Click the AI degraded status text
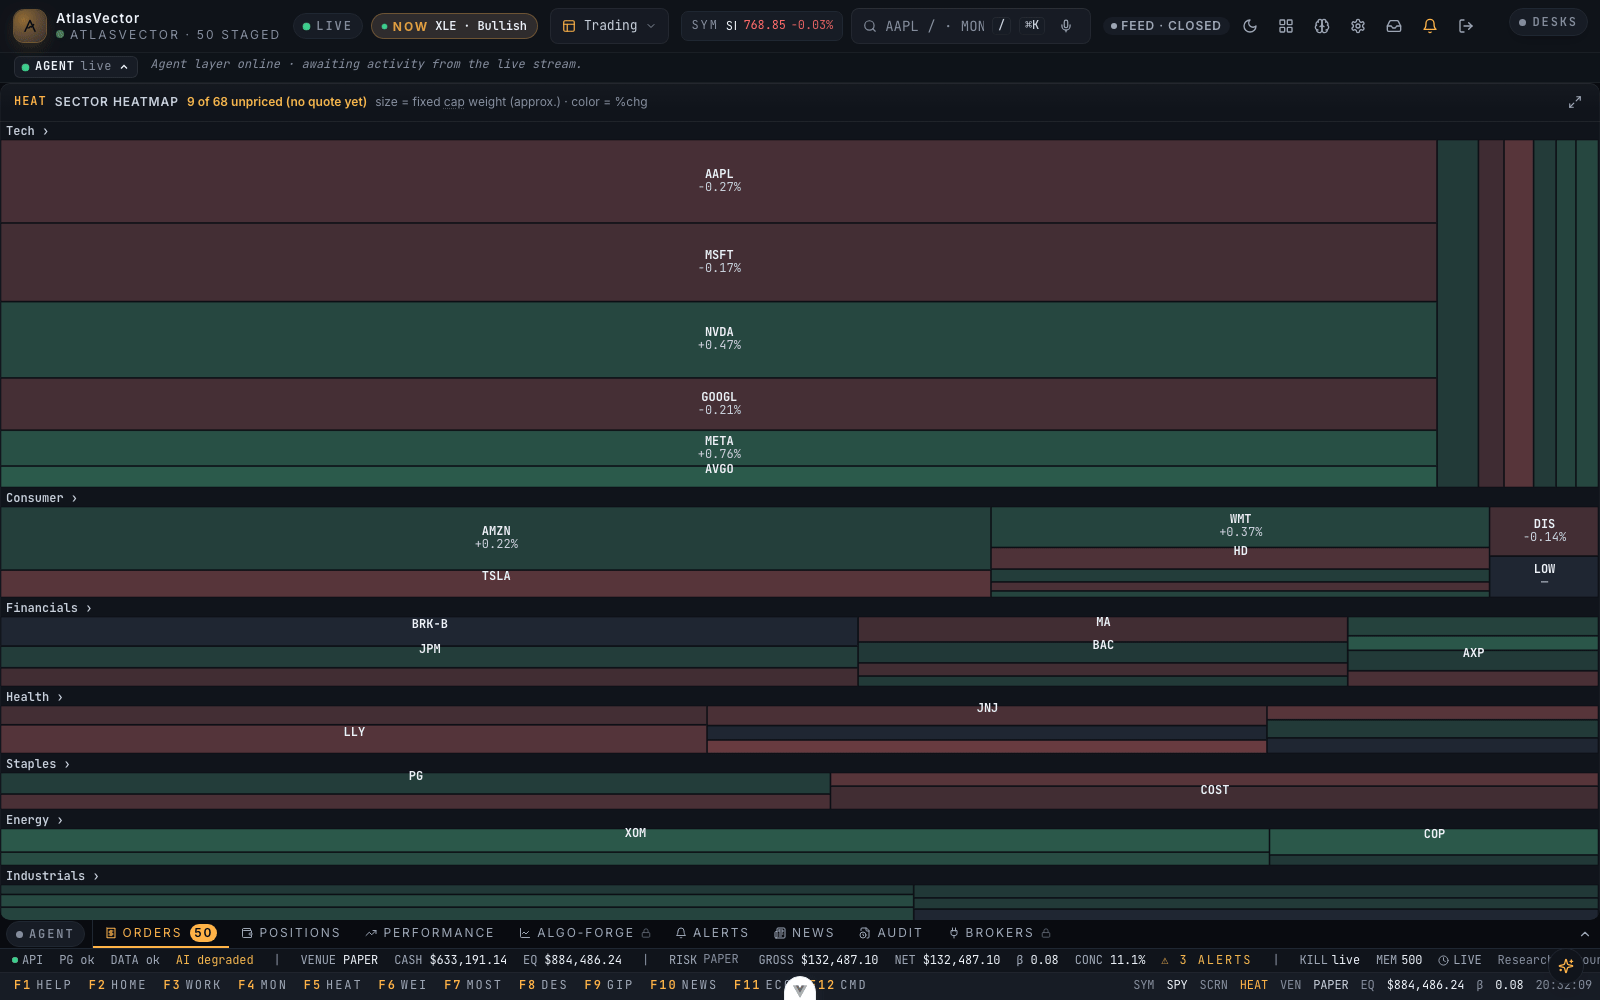The width and height of the screenshot is (1600, 1000). 215,960
